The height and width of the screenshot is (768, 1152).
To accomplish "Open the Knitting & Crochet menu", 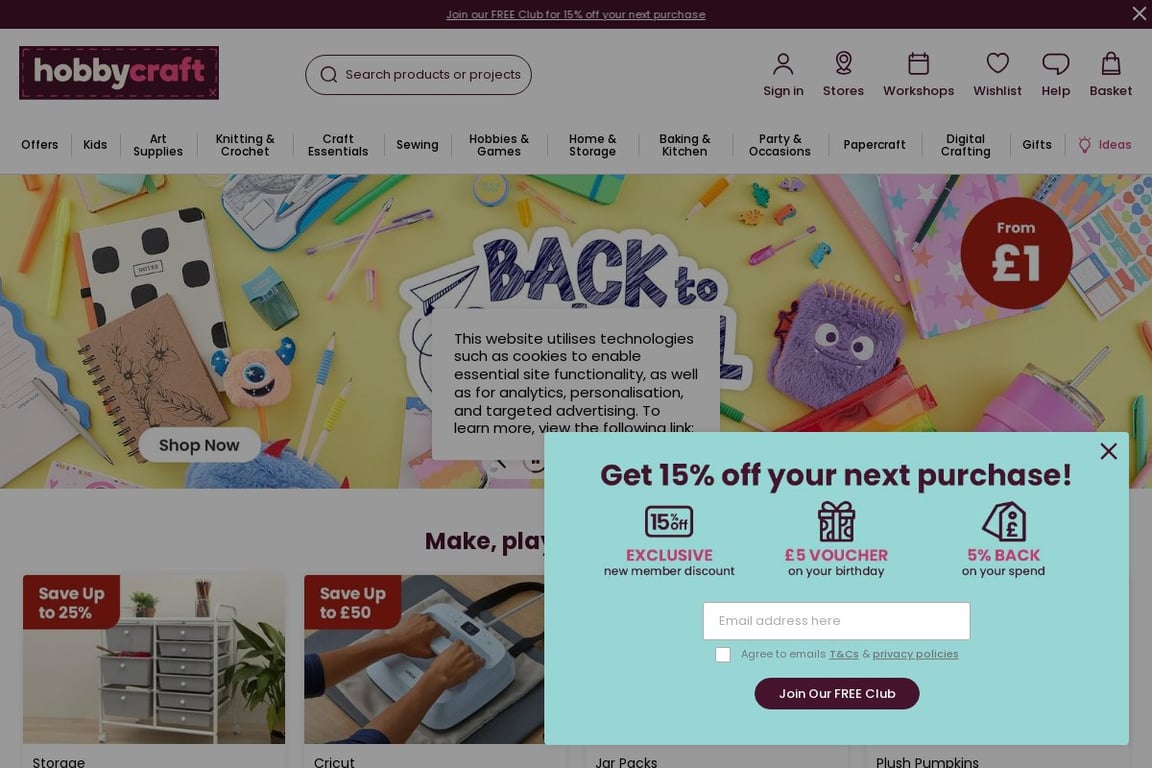I will [245, 145].
